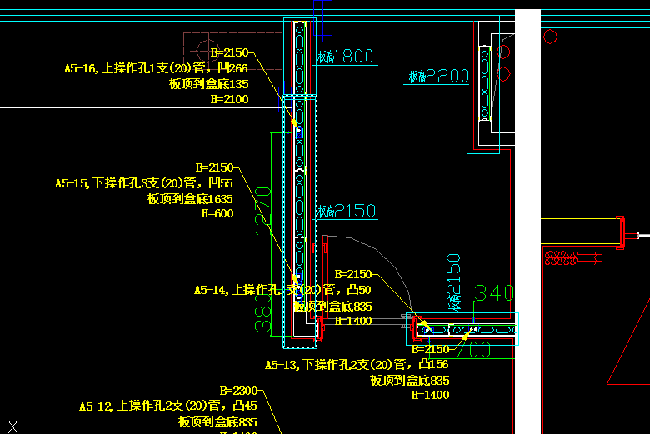
Task: Select the A5-14 annotation text
Action: pos(283,290)
